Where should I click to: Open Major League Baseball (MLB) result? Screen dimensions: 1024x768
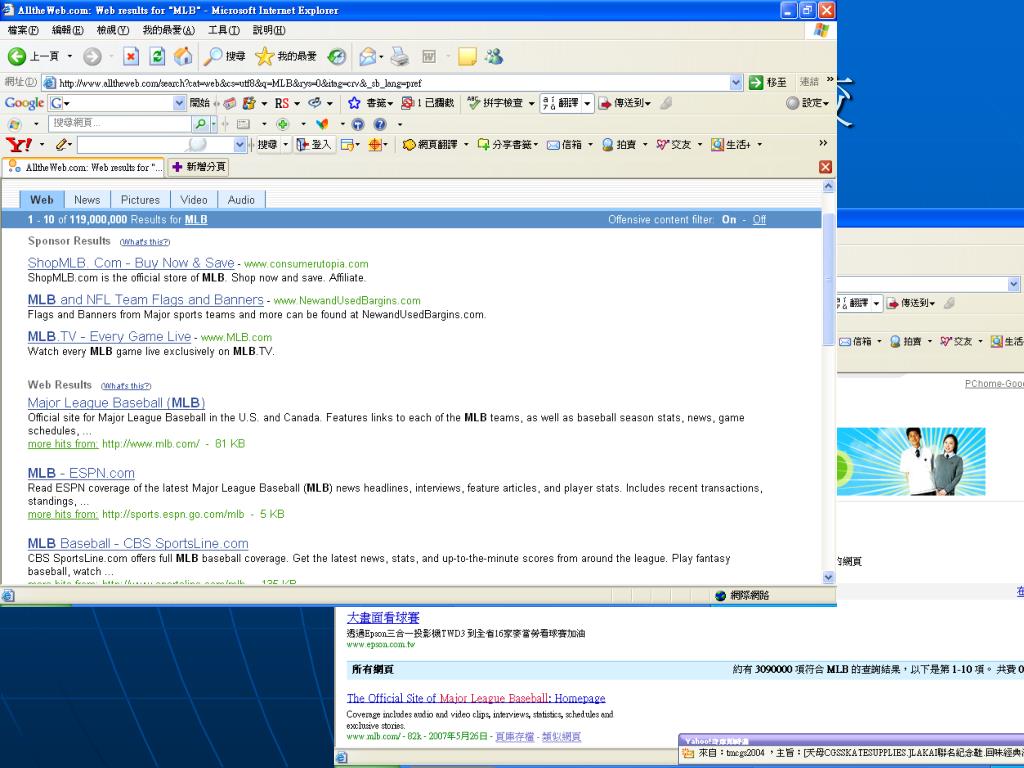point(116,403)
